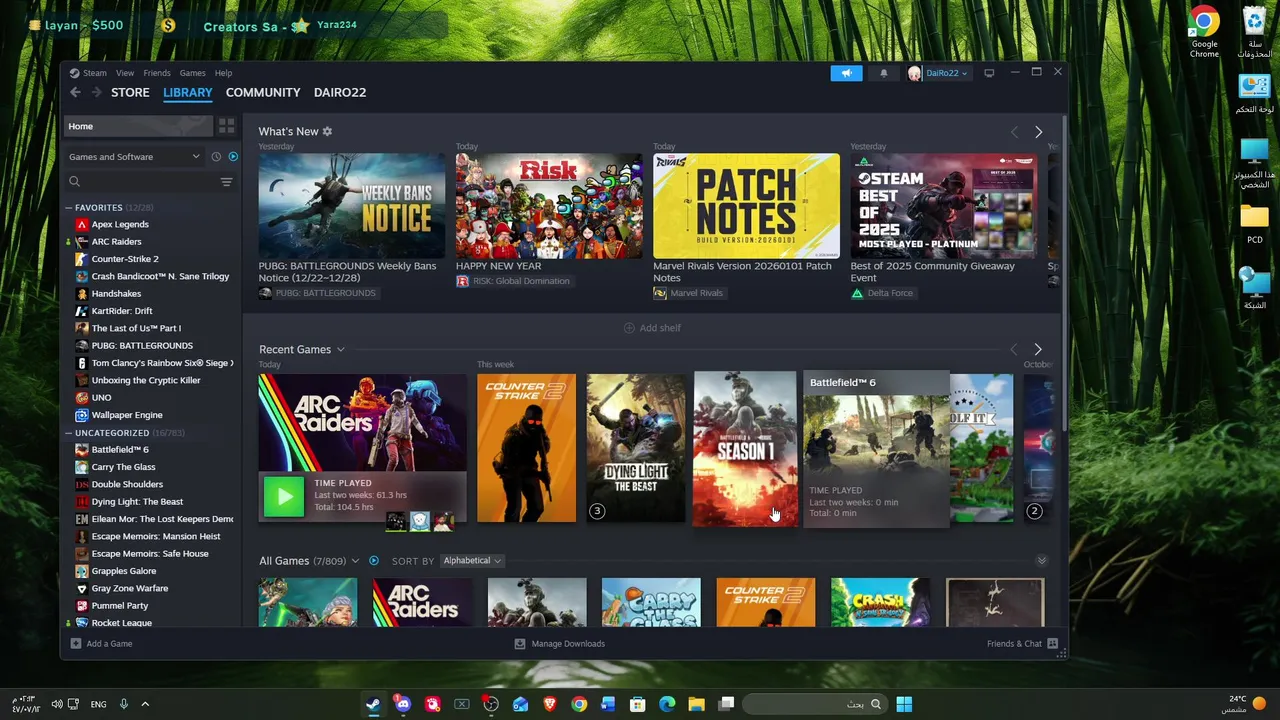Viewport: 1280px width, 720px height.
Task: Open All Games shelf dropdown
Action: 355,561
